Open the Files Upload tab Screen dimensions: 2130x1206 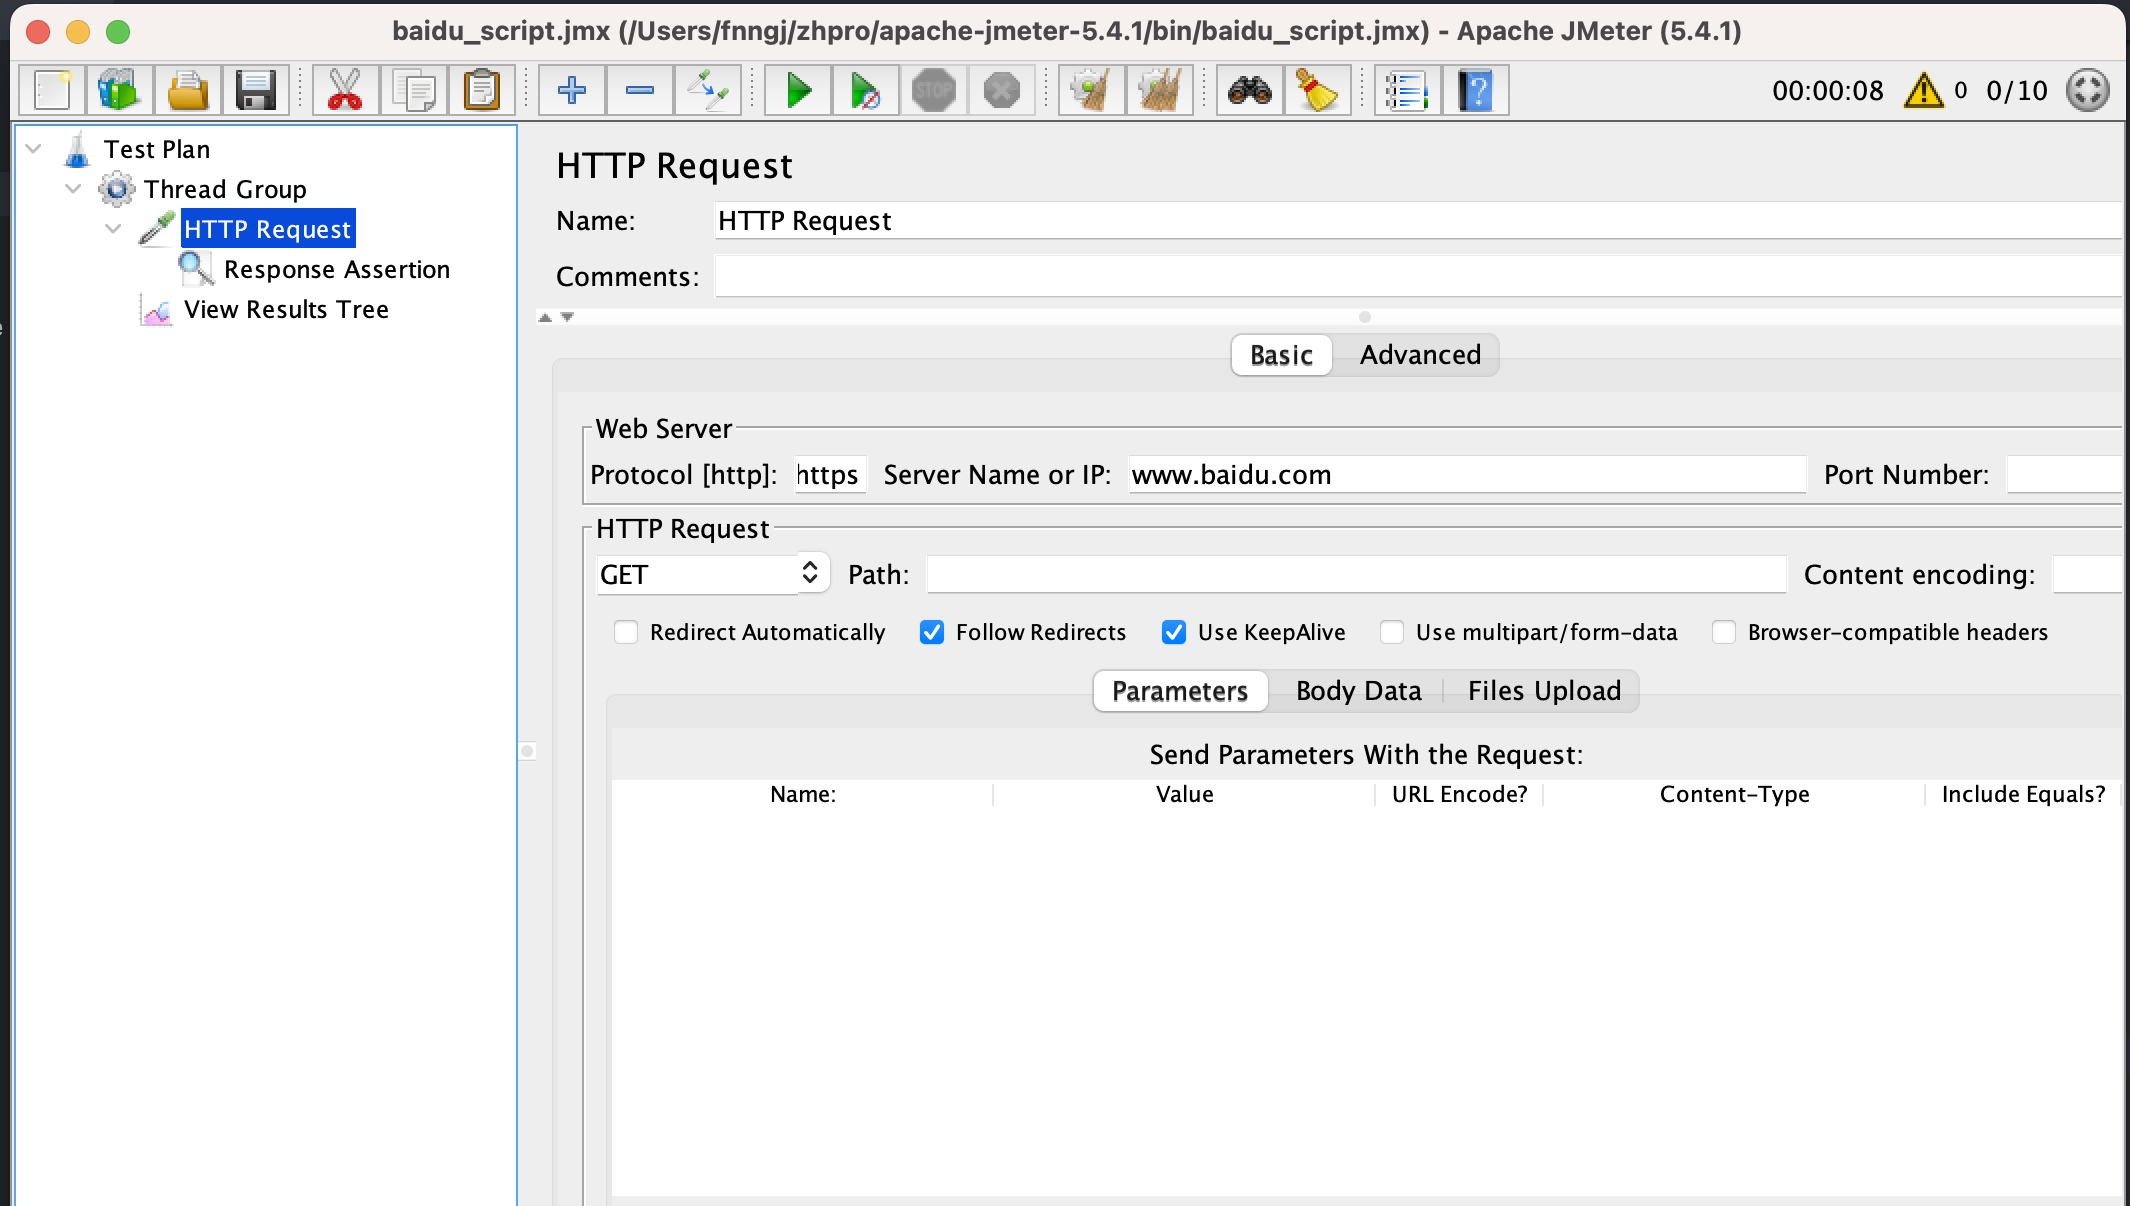(1544, 691)
